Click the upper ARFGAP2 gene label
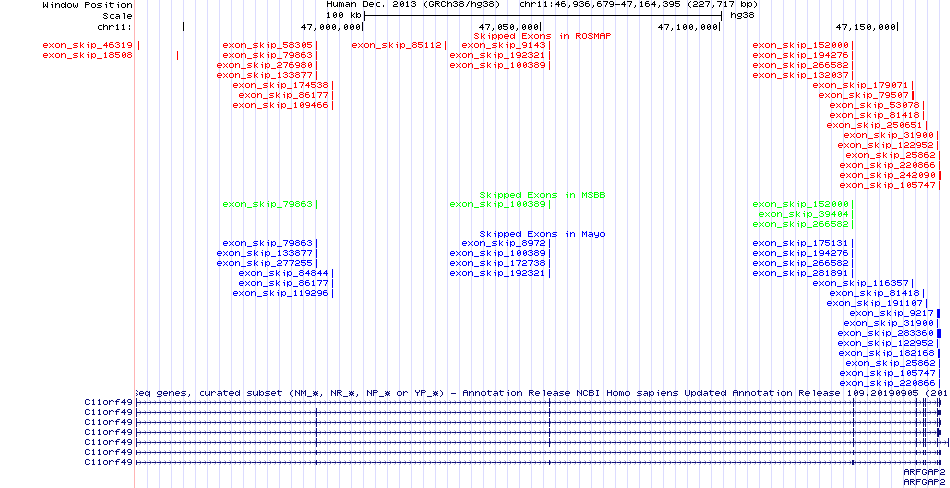The image size is (950, 488). 923,471
